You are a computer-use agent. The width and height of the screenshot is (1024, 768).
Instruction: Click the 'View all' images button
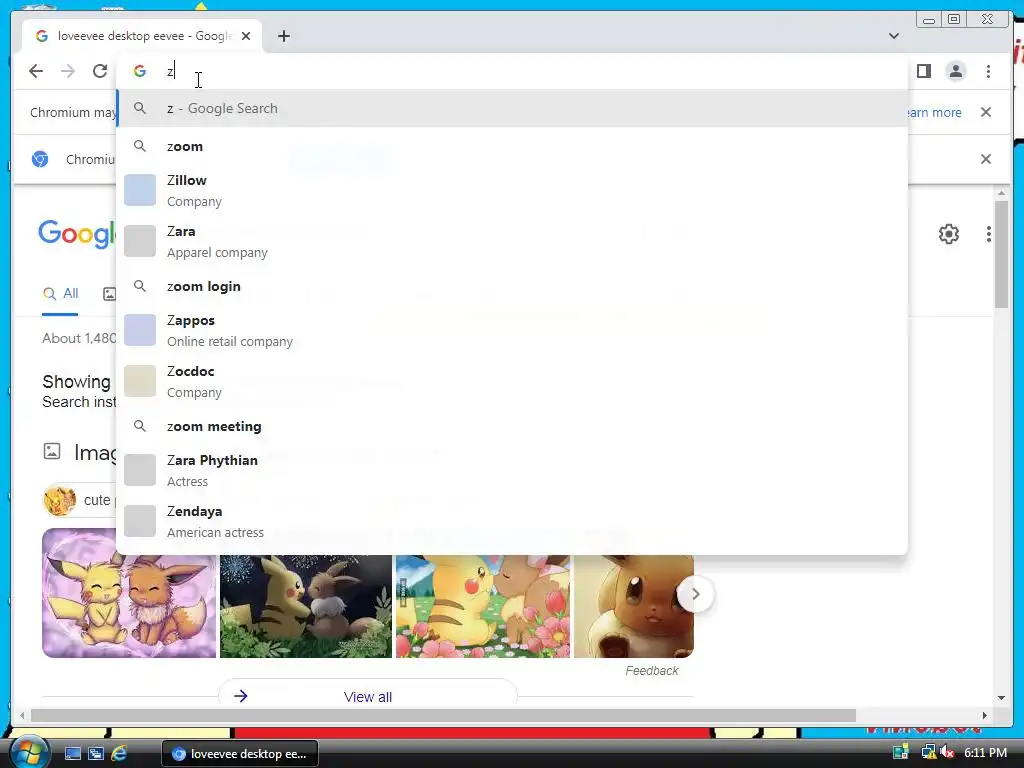368,696
